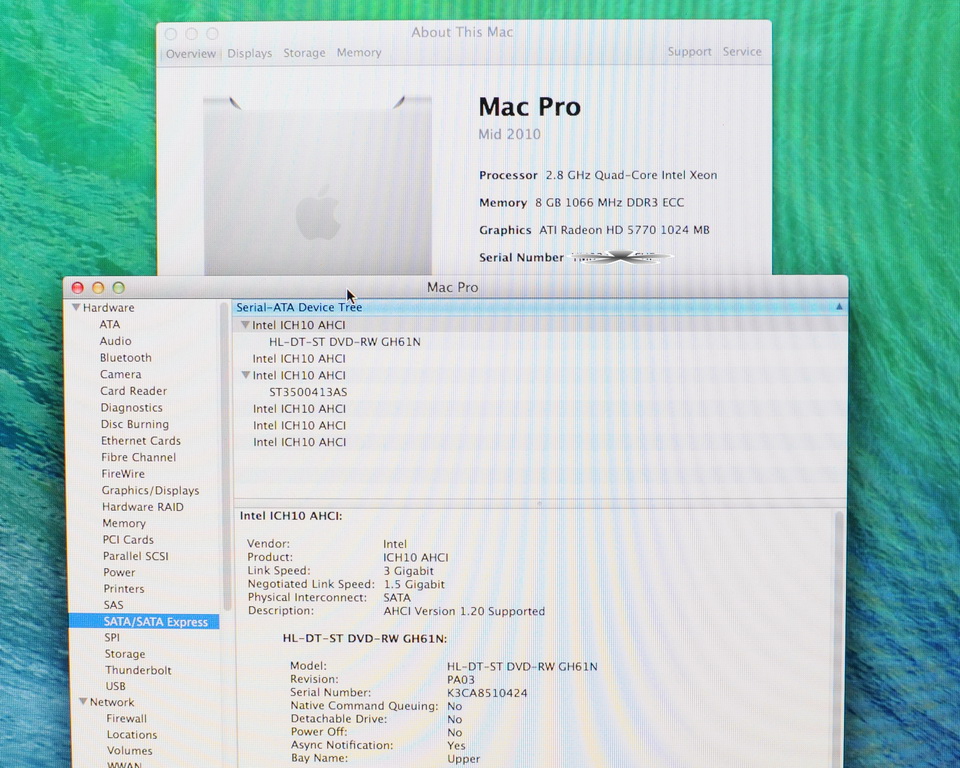The height and width of the screenshot is (768, 960).
Task: Zoom the Mac Pro System Information window
Action: (119, 288)
